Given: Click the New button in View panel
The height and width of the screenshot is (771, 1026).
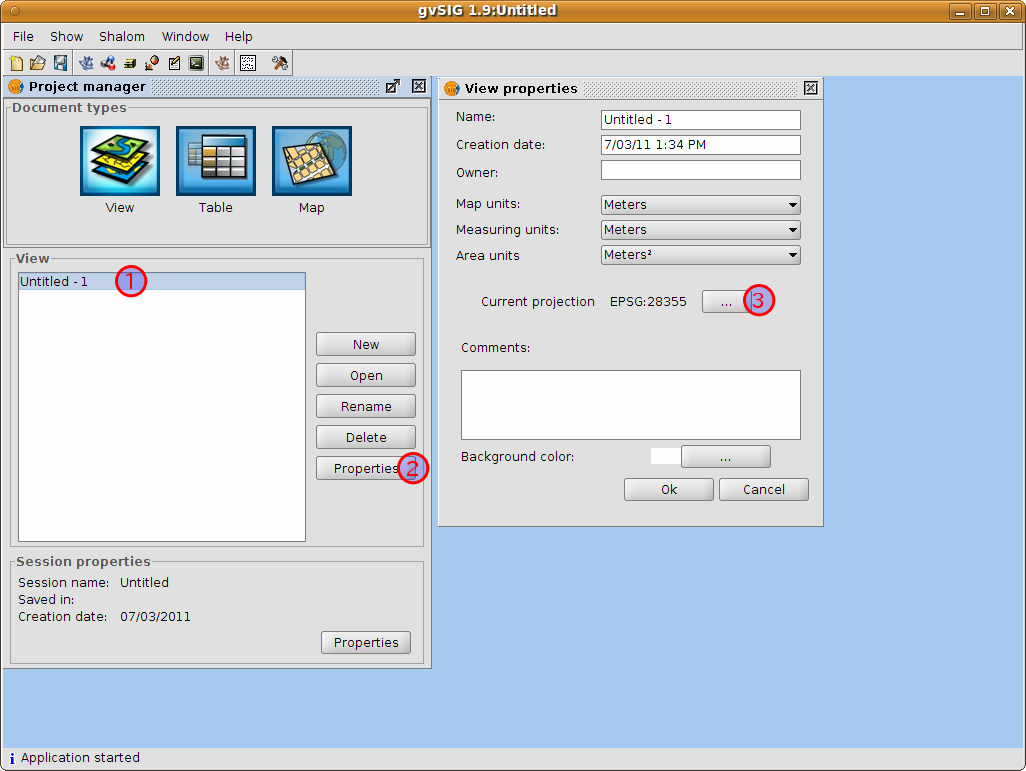Looking at the screenshot, I should pyautogui.click(x=366, y=344).
